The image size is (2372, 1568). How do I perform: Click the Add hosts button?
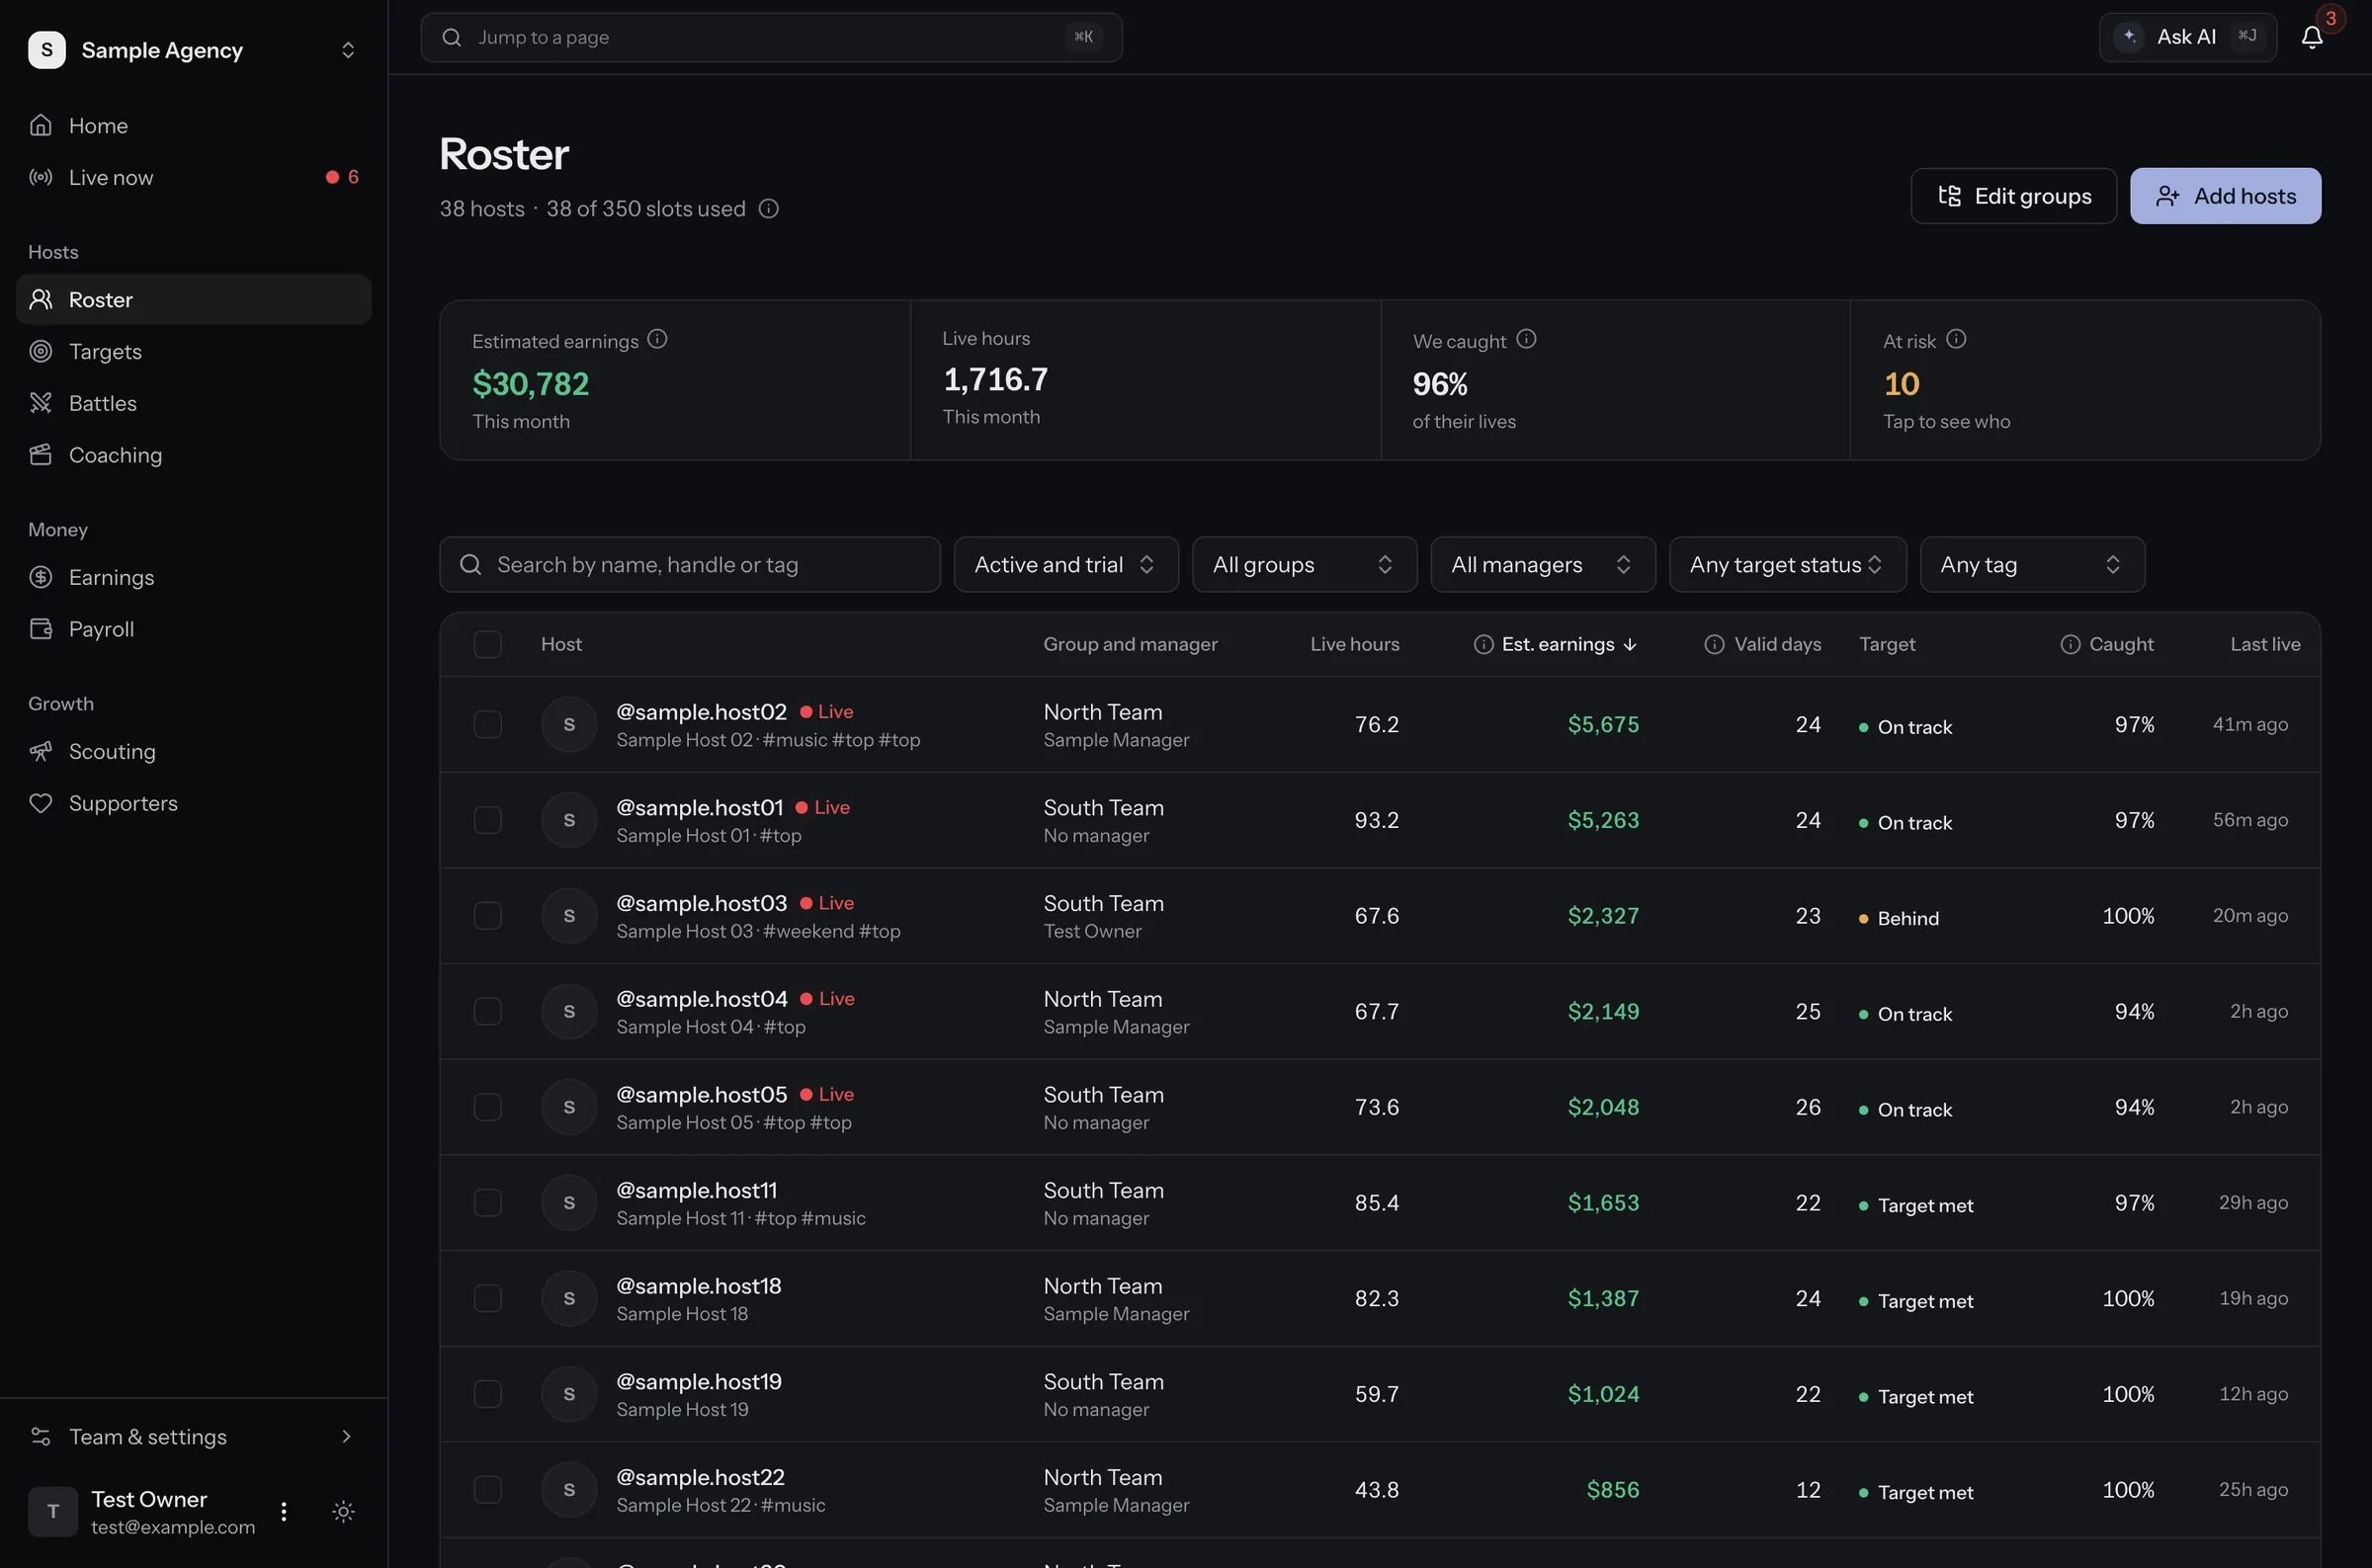point(2225,196)
